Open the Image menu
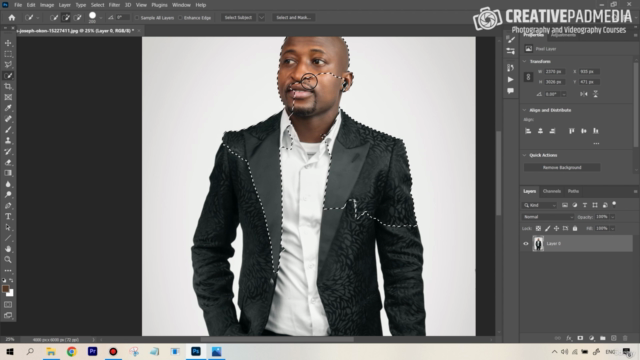The image size is (640, 360). 47,5
